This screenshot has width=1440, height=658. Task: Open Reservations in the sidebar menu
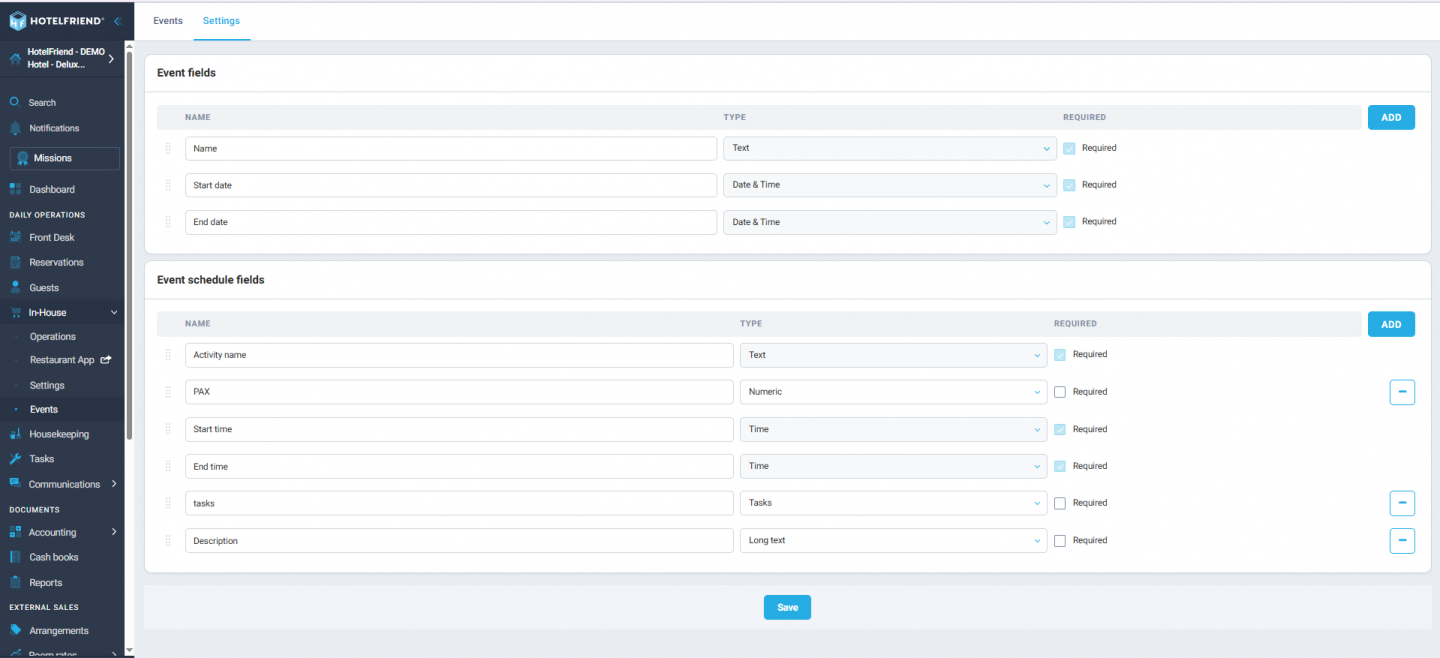(56, 262)
